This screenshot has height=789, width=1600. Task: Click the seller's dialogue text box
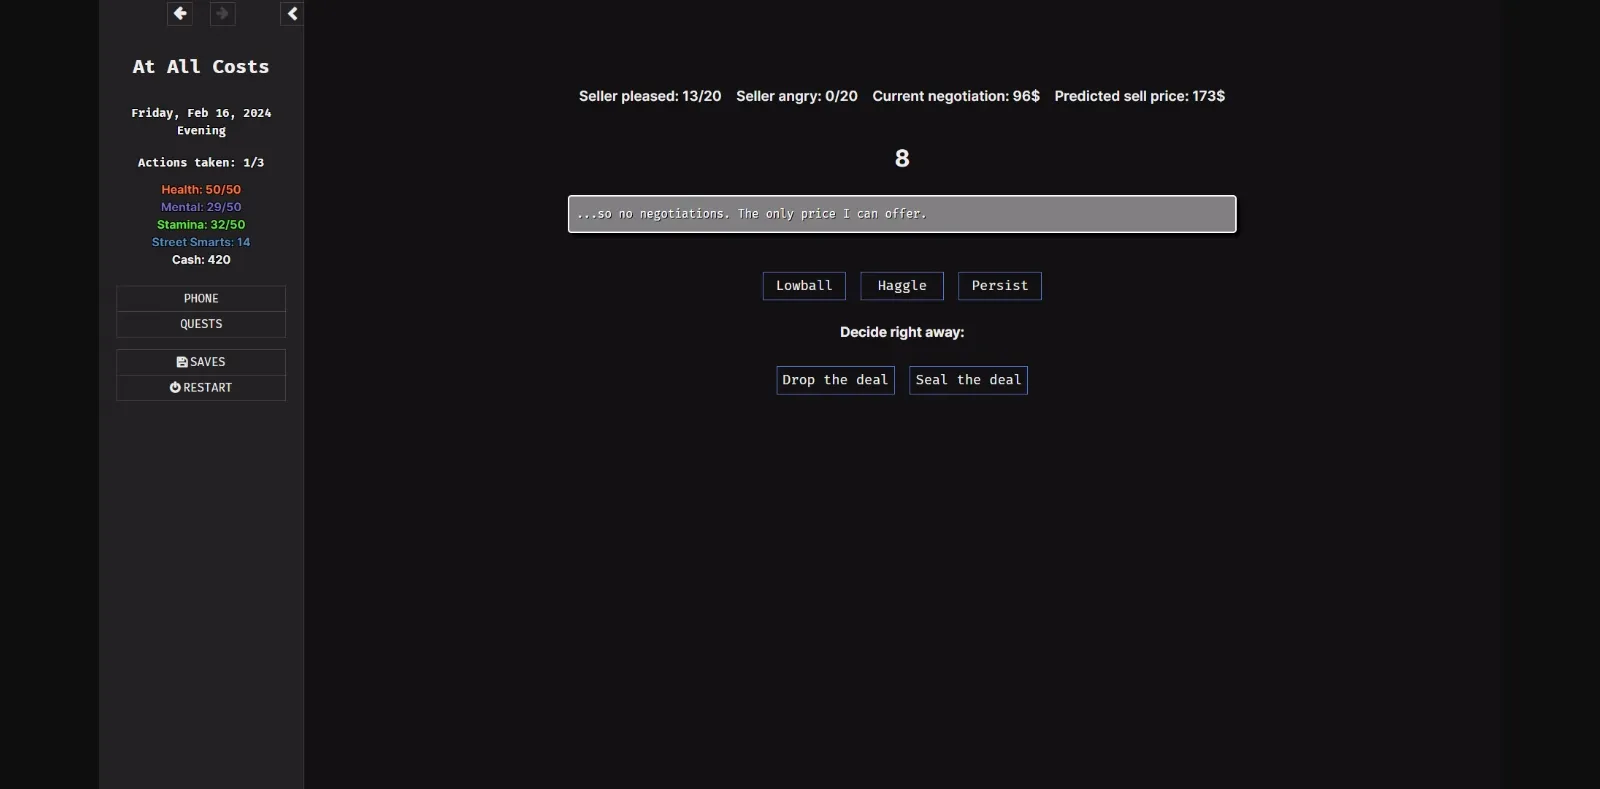point(902,214)
